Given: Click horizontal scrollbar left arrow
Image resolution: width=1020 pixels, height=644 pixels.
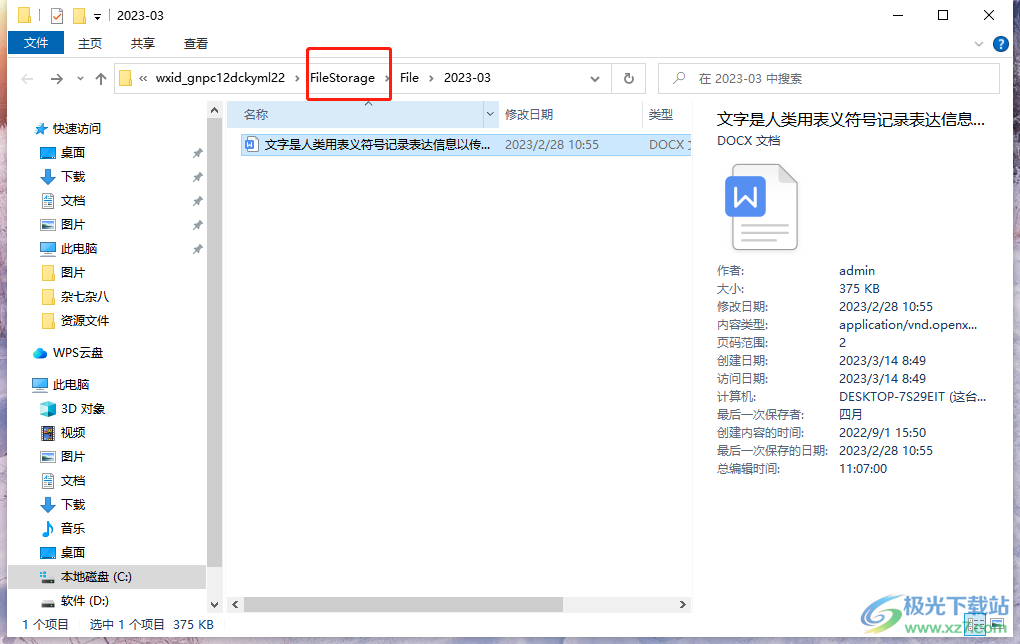Looking at the screenshot, I should coord(235,605).
